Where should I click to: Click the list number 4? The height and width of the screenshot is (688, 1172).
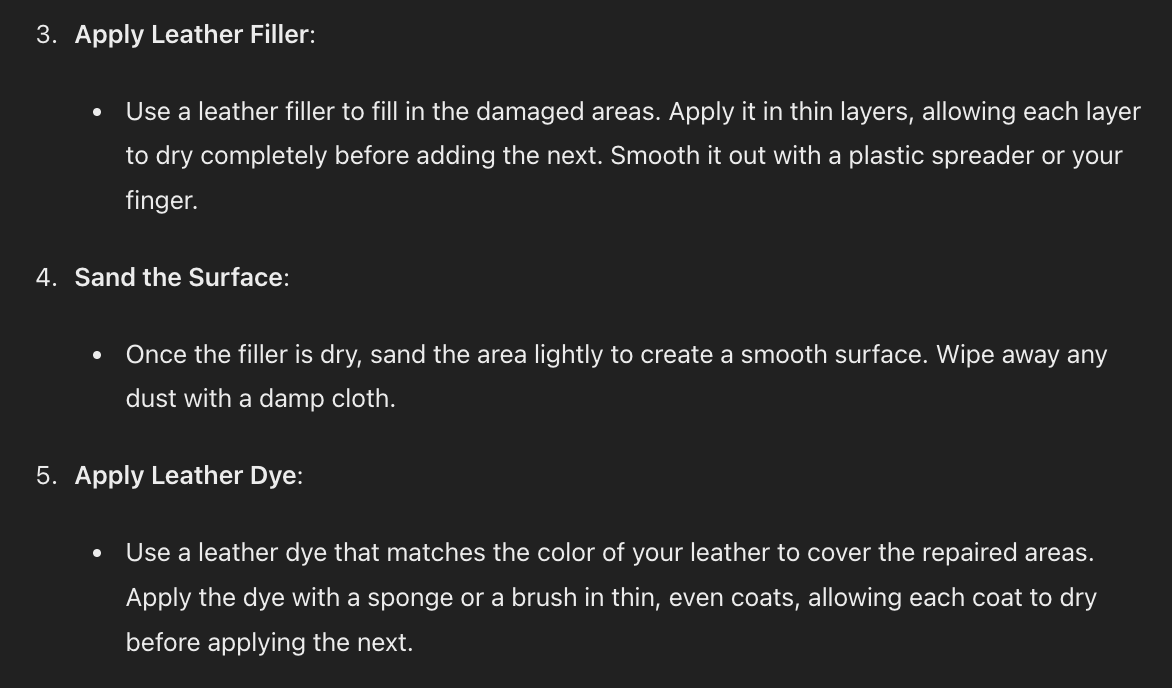(x=46, y=278)
